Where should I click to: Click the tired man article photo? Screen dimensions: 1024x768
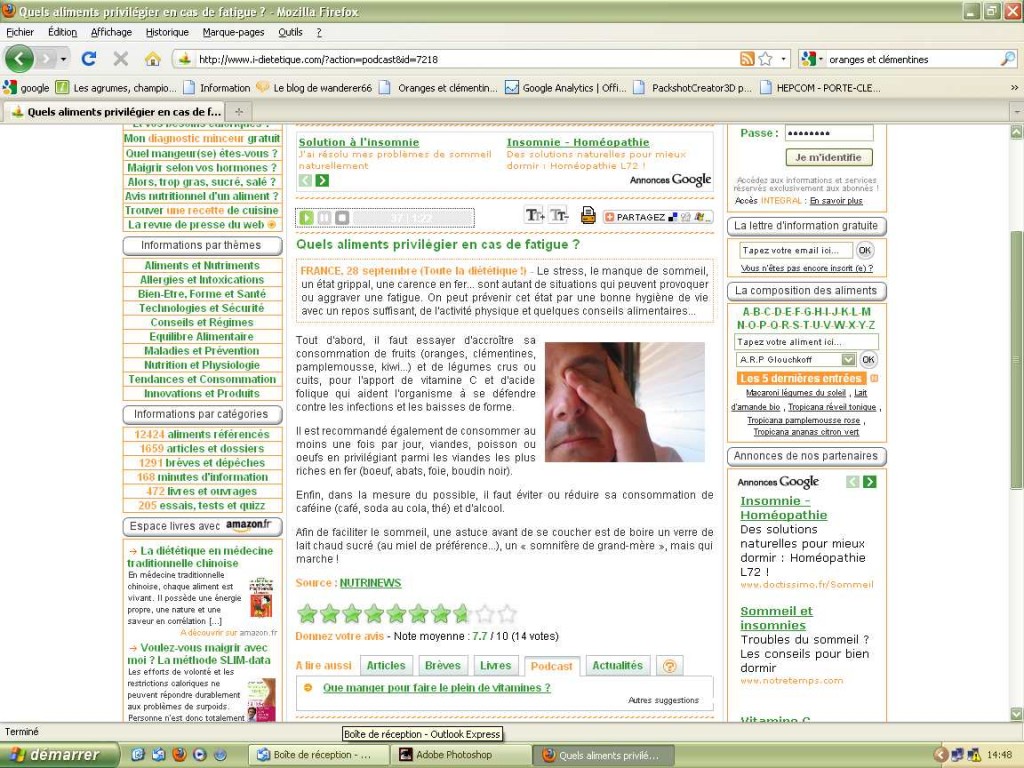(625, 402)
